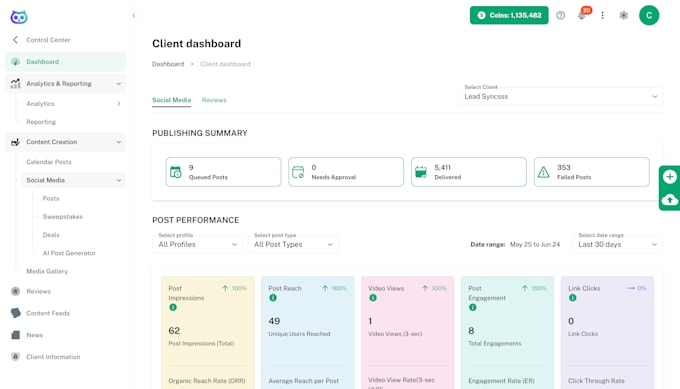Click the 'Total Engagements' label
This screenshot has height=389, width=680.
click(495, 343)
